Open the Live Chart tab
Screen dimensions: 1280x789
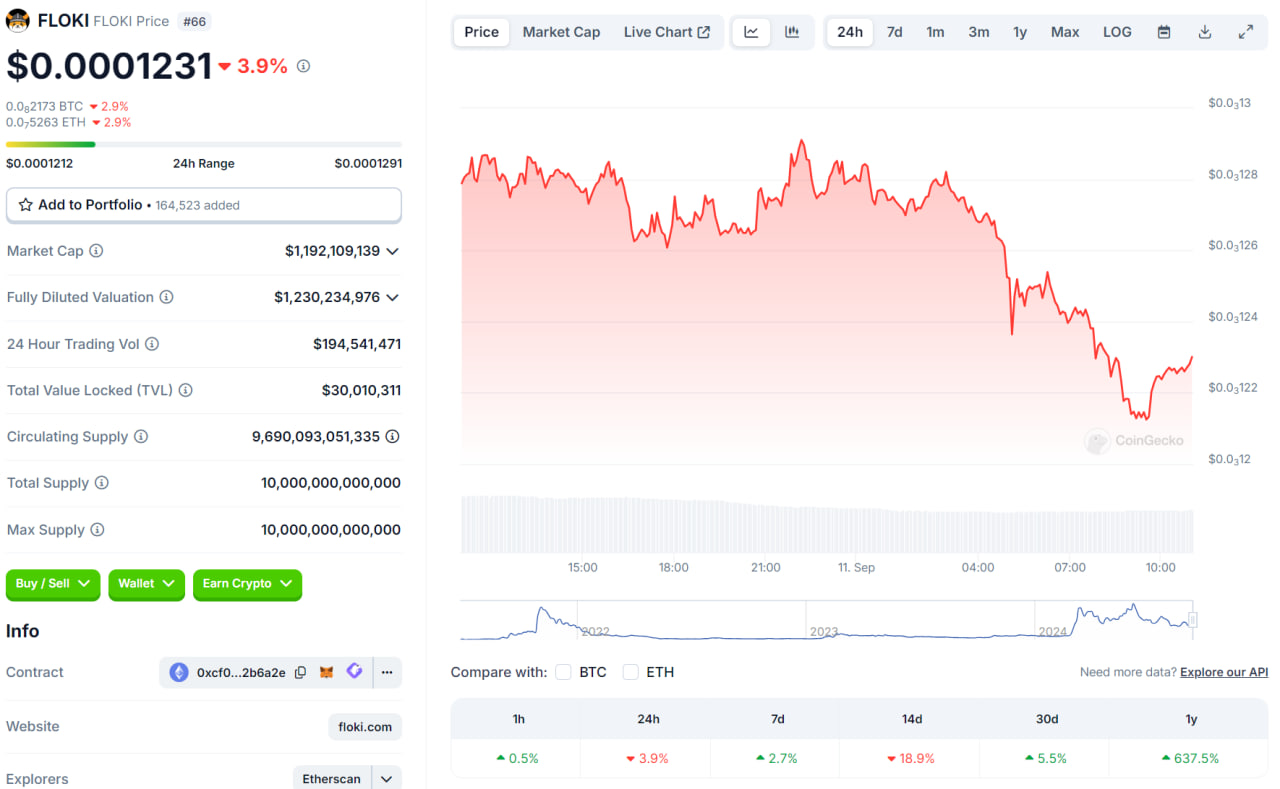coord(667,32)
